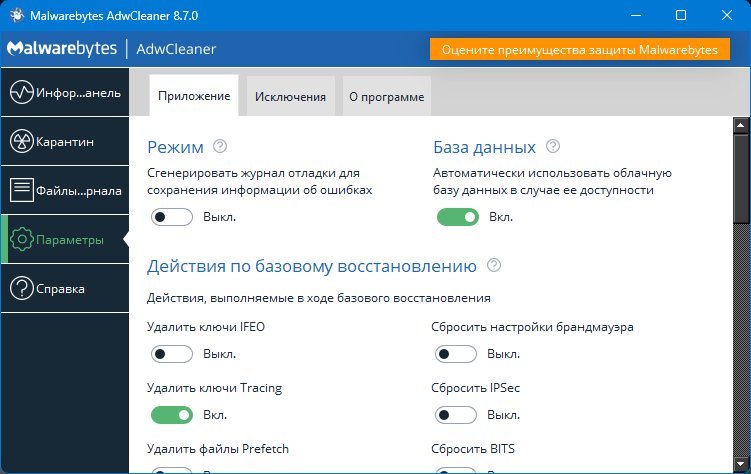Click help icon beside Действия по базовому восстановлению

493,266
